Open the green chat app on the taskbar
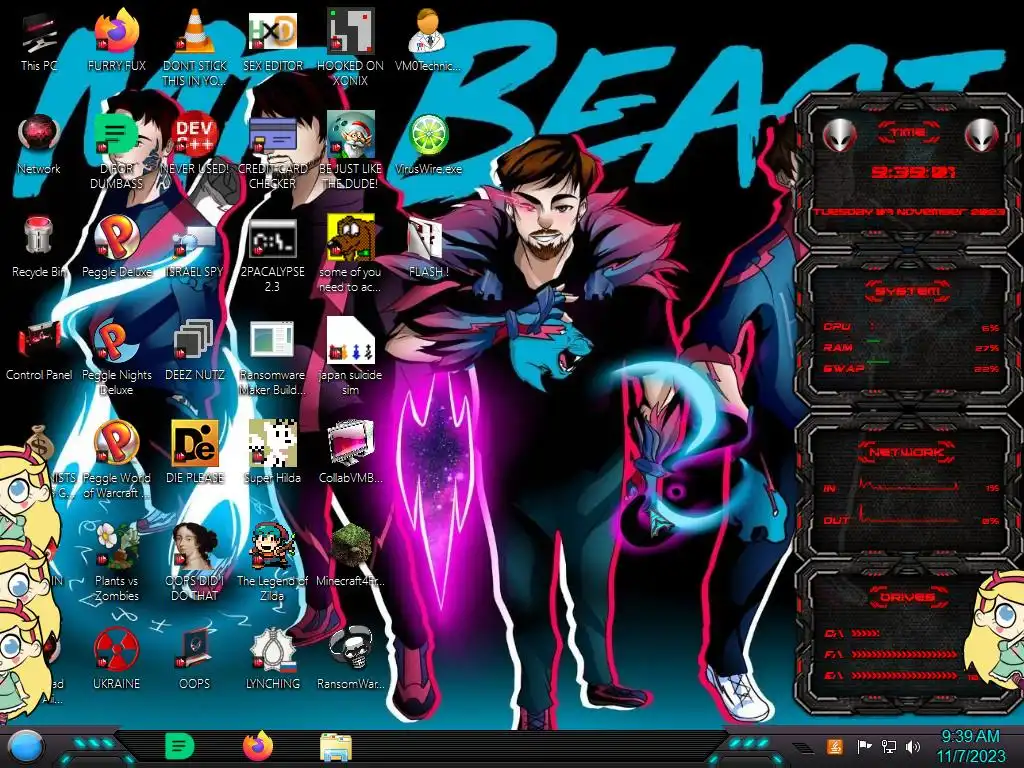Viewport: 1024px width, 768px height. (x=180, y=746)
